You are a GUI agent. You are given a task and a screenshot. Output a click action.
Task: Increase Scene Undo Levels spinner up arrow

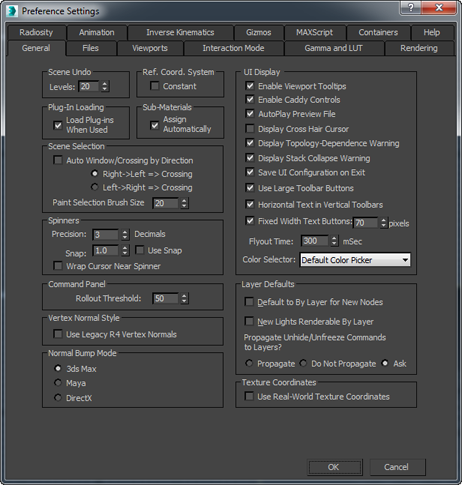[105, 84]
